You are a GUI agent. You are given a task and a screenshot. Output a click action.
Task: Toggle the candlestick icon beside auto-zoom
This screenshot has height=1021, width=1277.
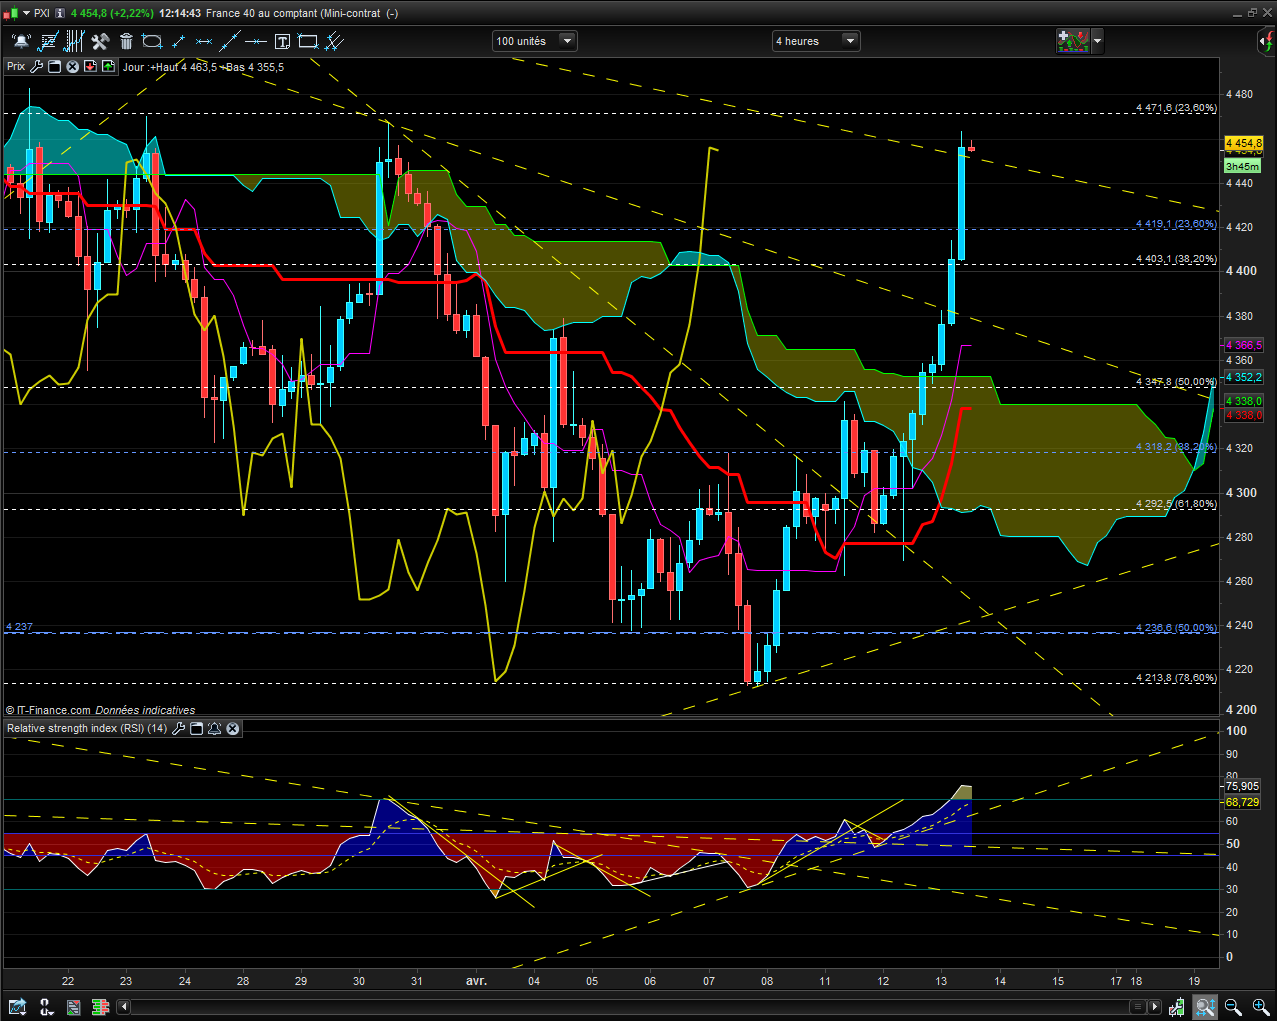[1177, 1007]
